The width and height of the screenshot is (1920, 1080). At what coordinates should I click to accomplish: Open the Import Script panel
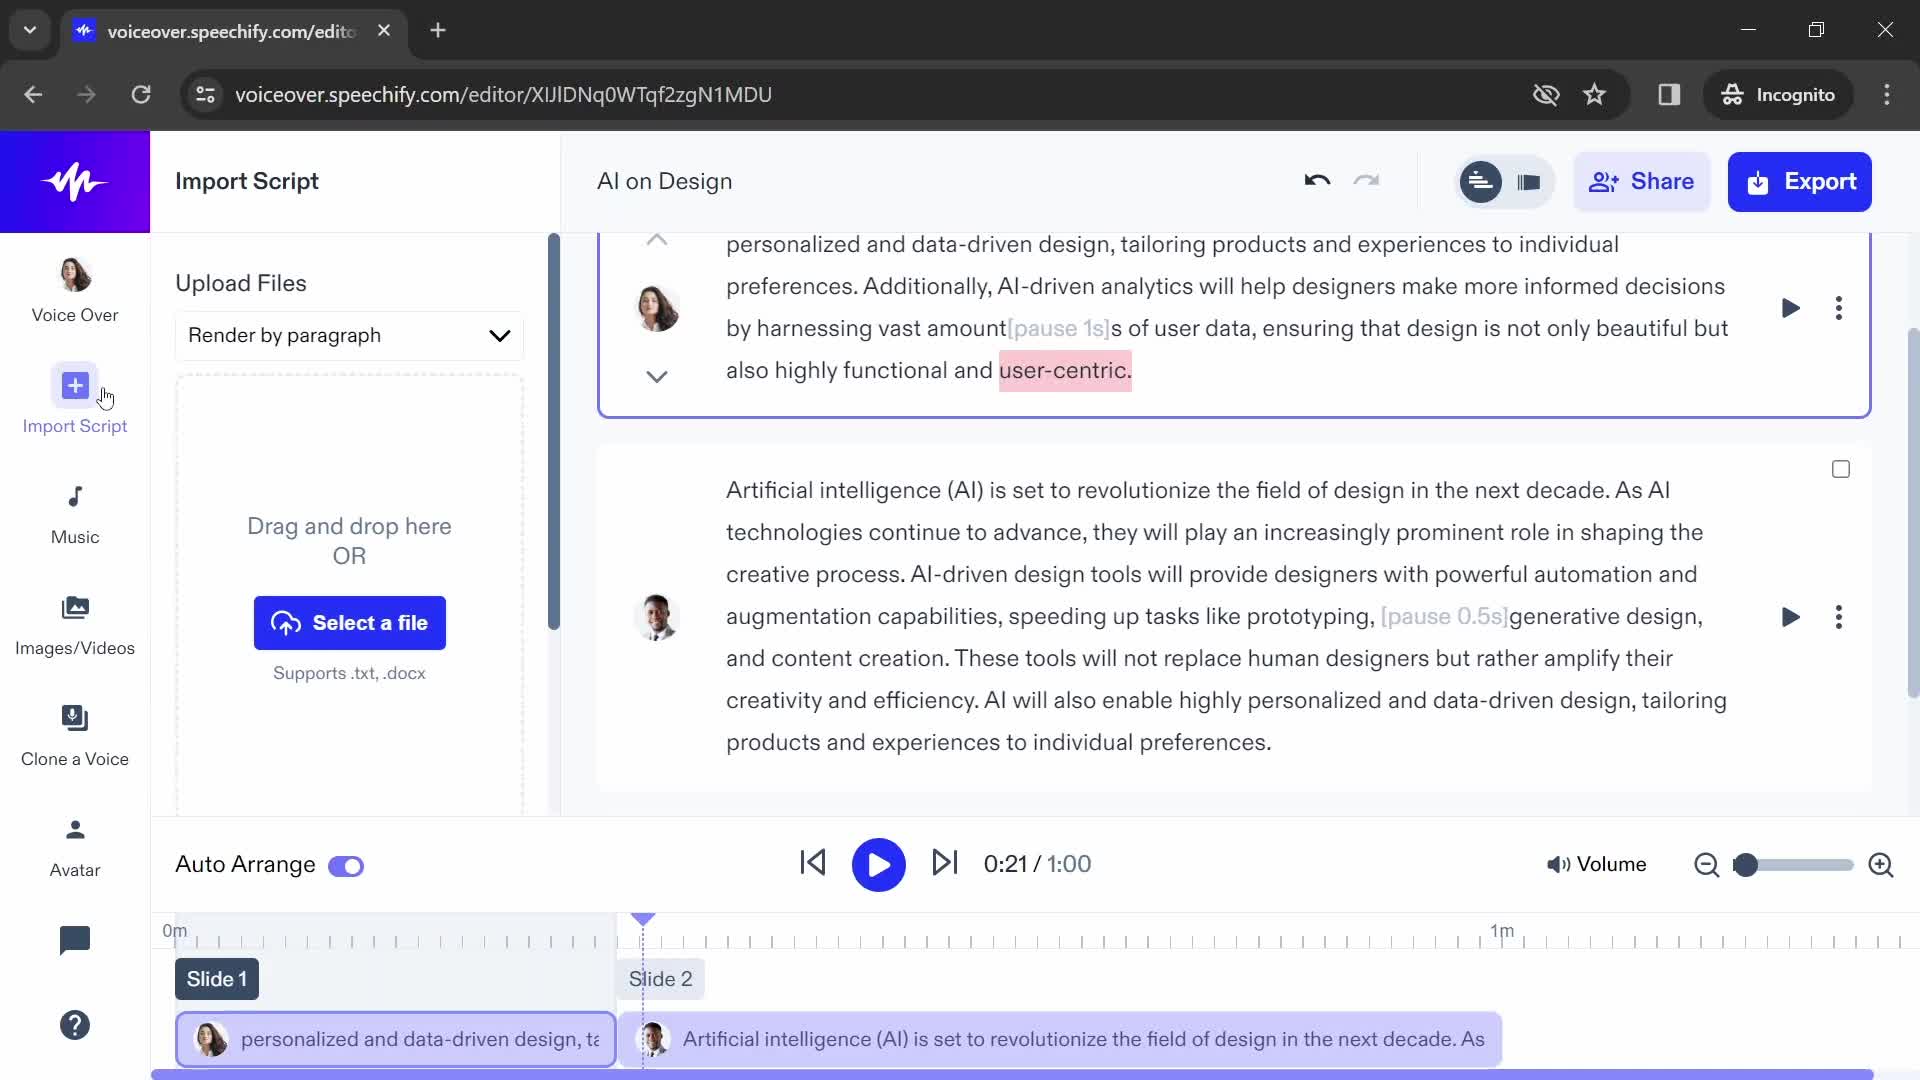click(74, 398)
